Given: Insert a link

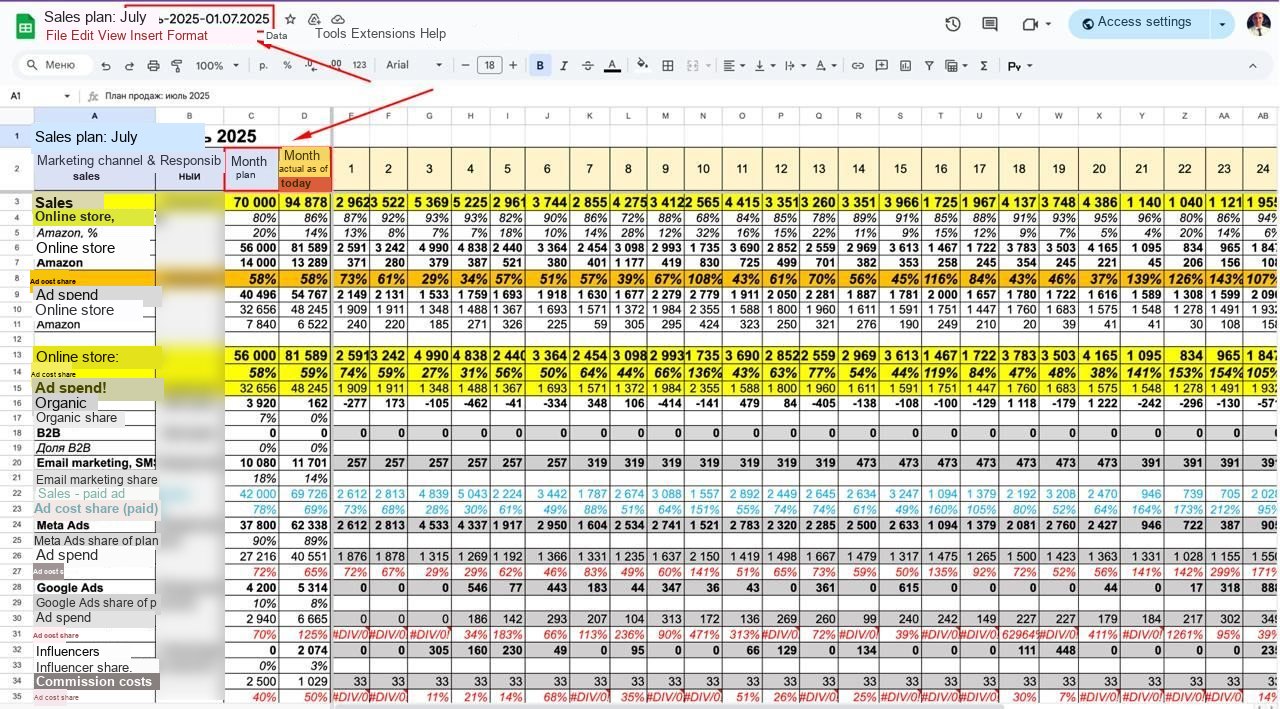Looking at the screenshot, I should [x=857, y=66].
